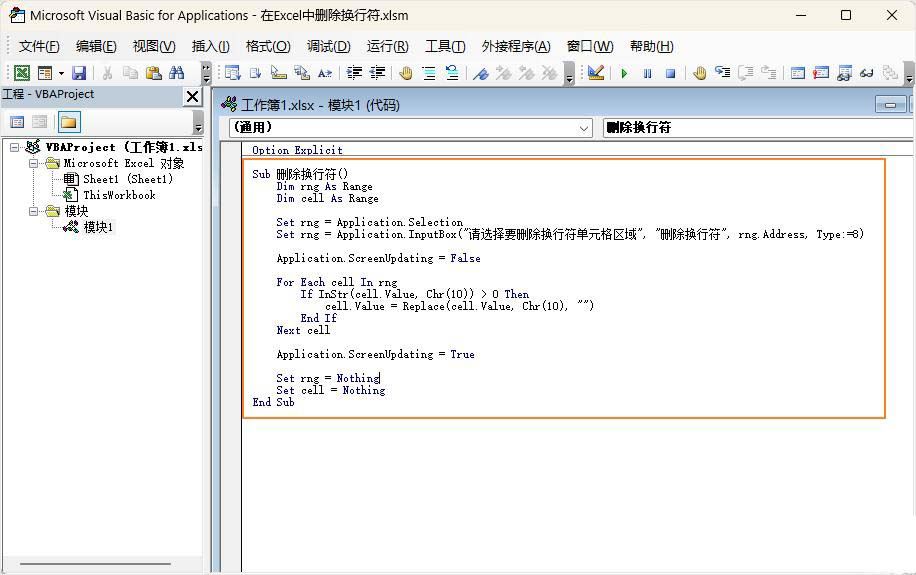Toggle Design Mode with the ruler and pencil icon
Screen dimensions: 916x575
coord(596,72)
